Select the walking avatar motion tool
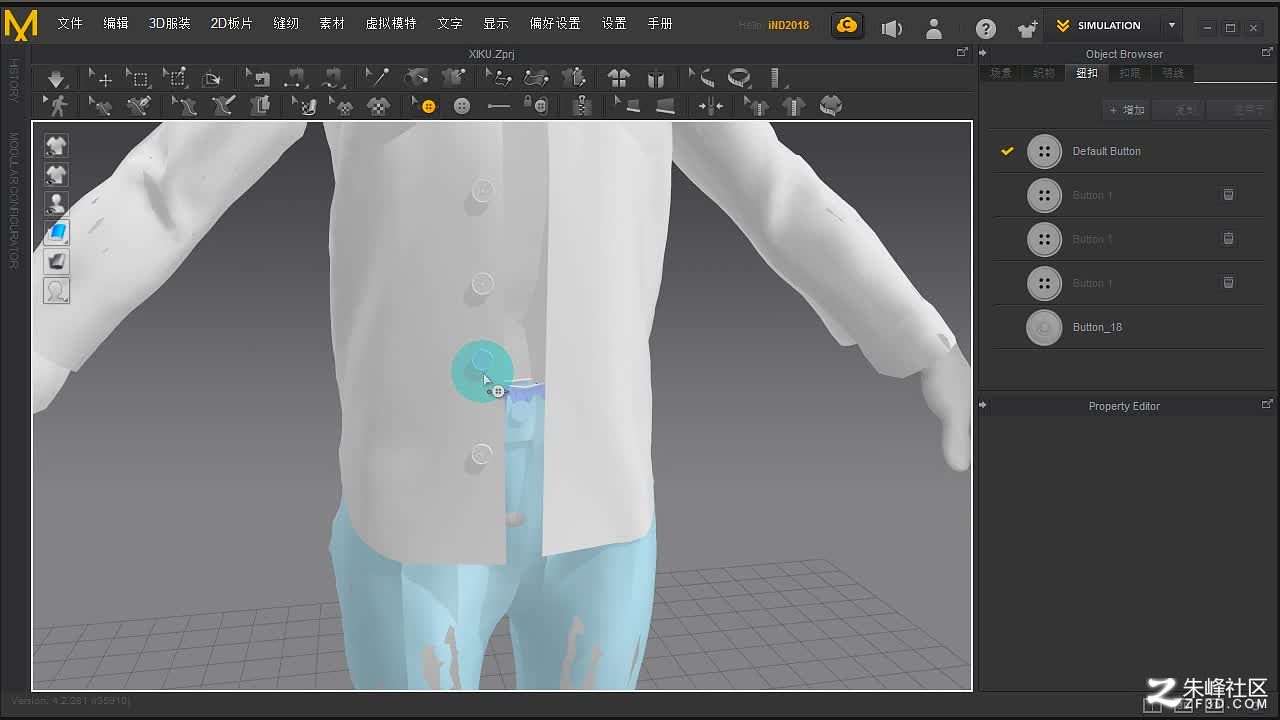The image size is (1280, 720). pyautogui.click(x=56, y=106)
